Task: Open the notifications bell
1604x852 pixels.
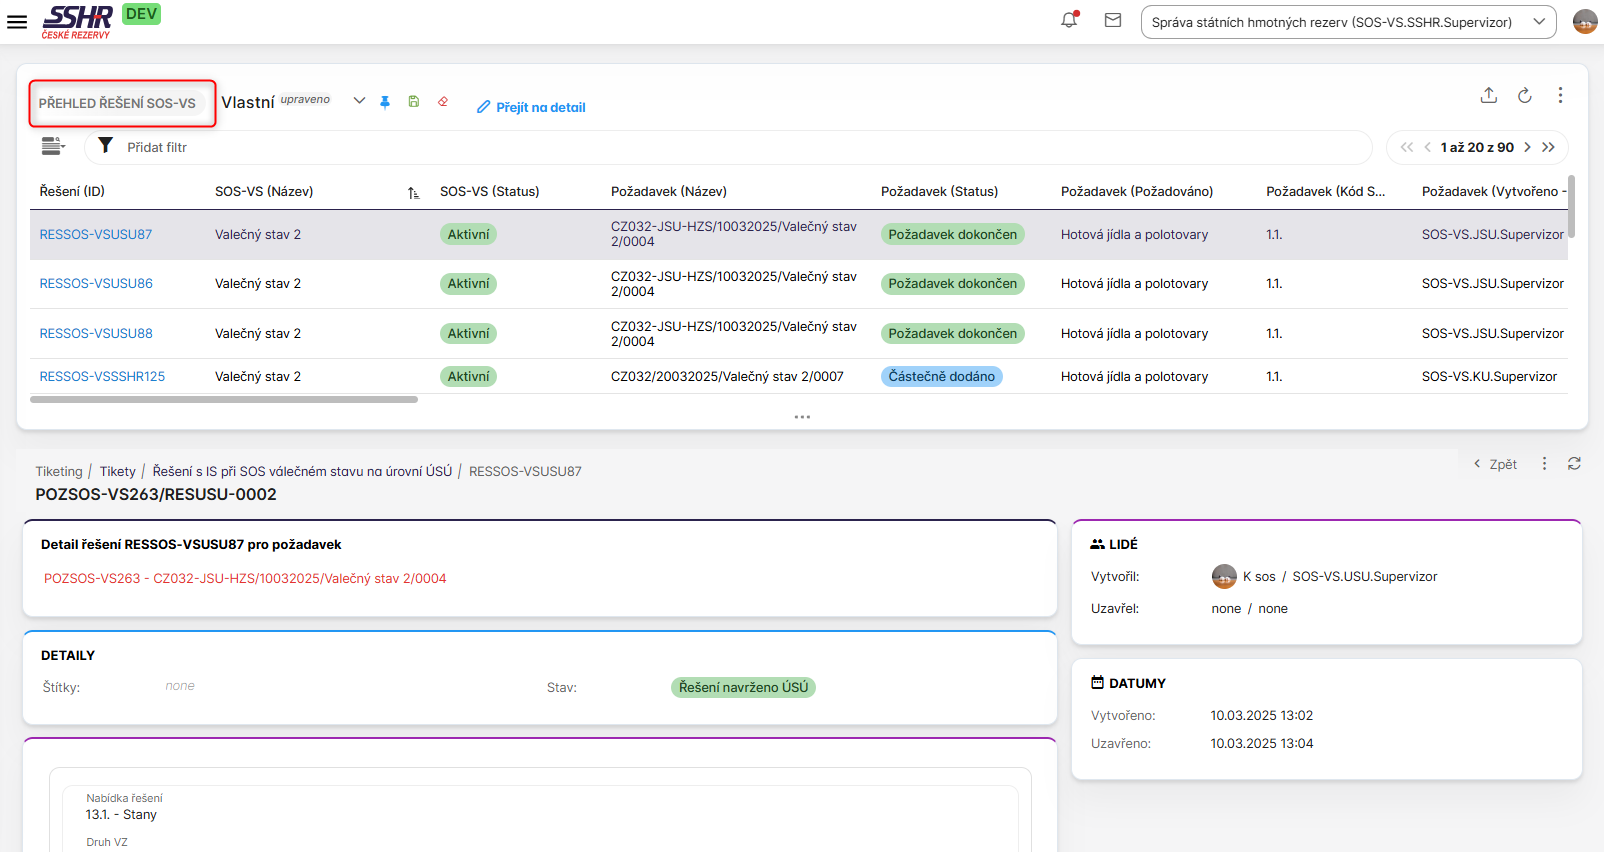Action: pyautogui.click(x=1069, y=20)
